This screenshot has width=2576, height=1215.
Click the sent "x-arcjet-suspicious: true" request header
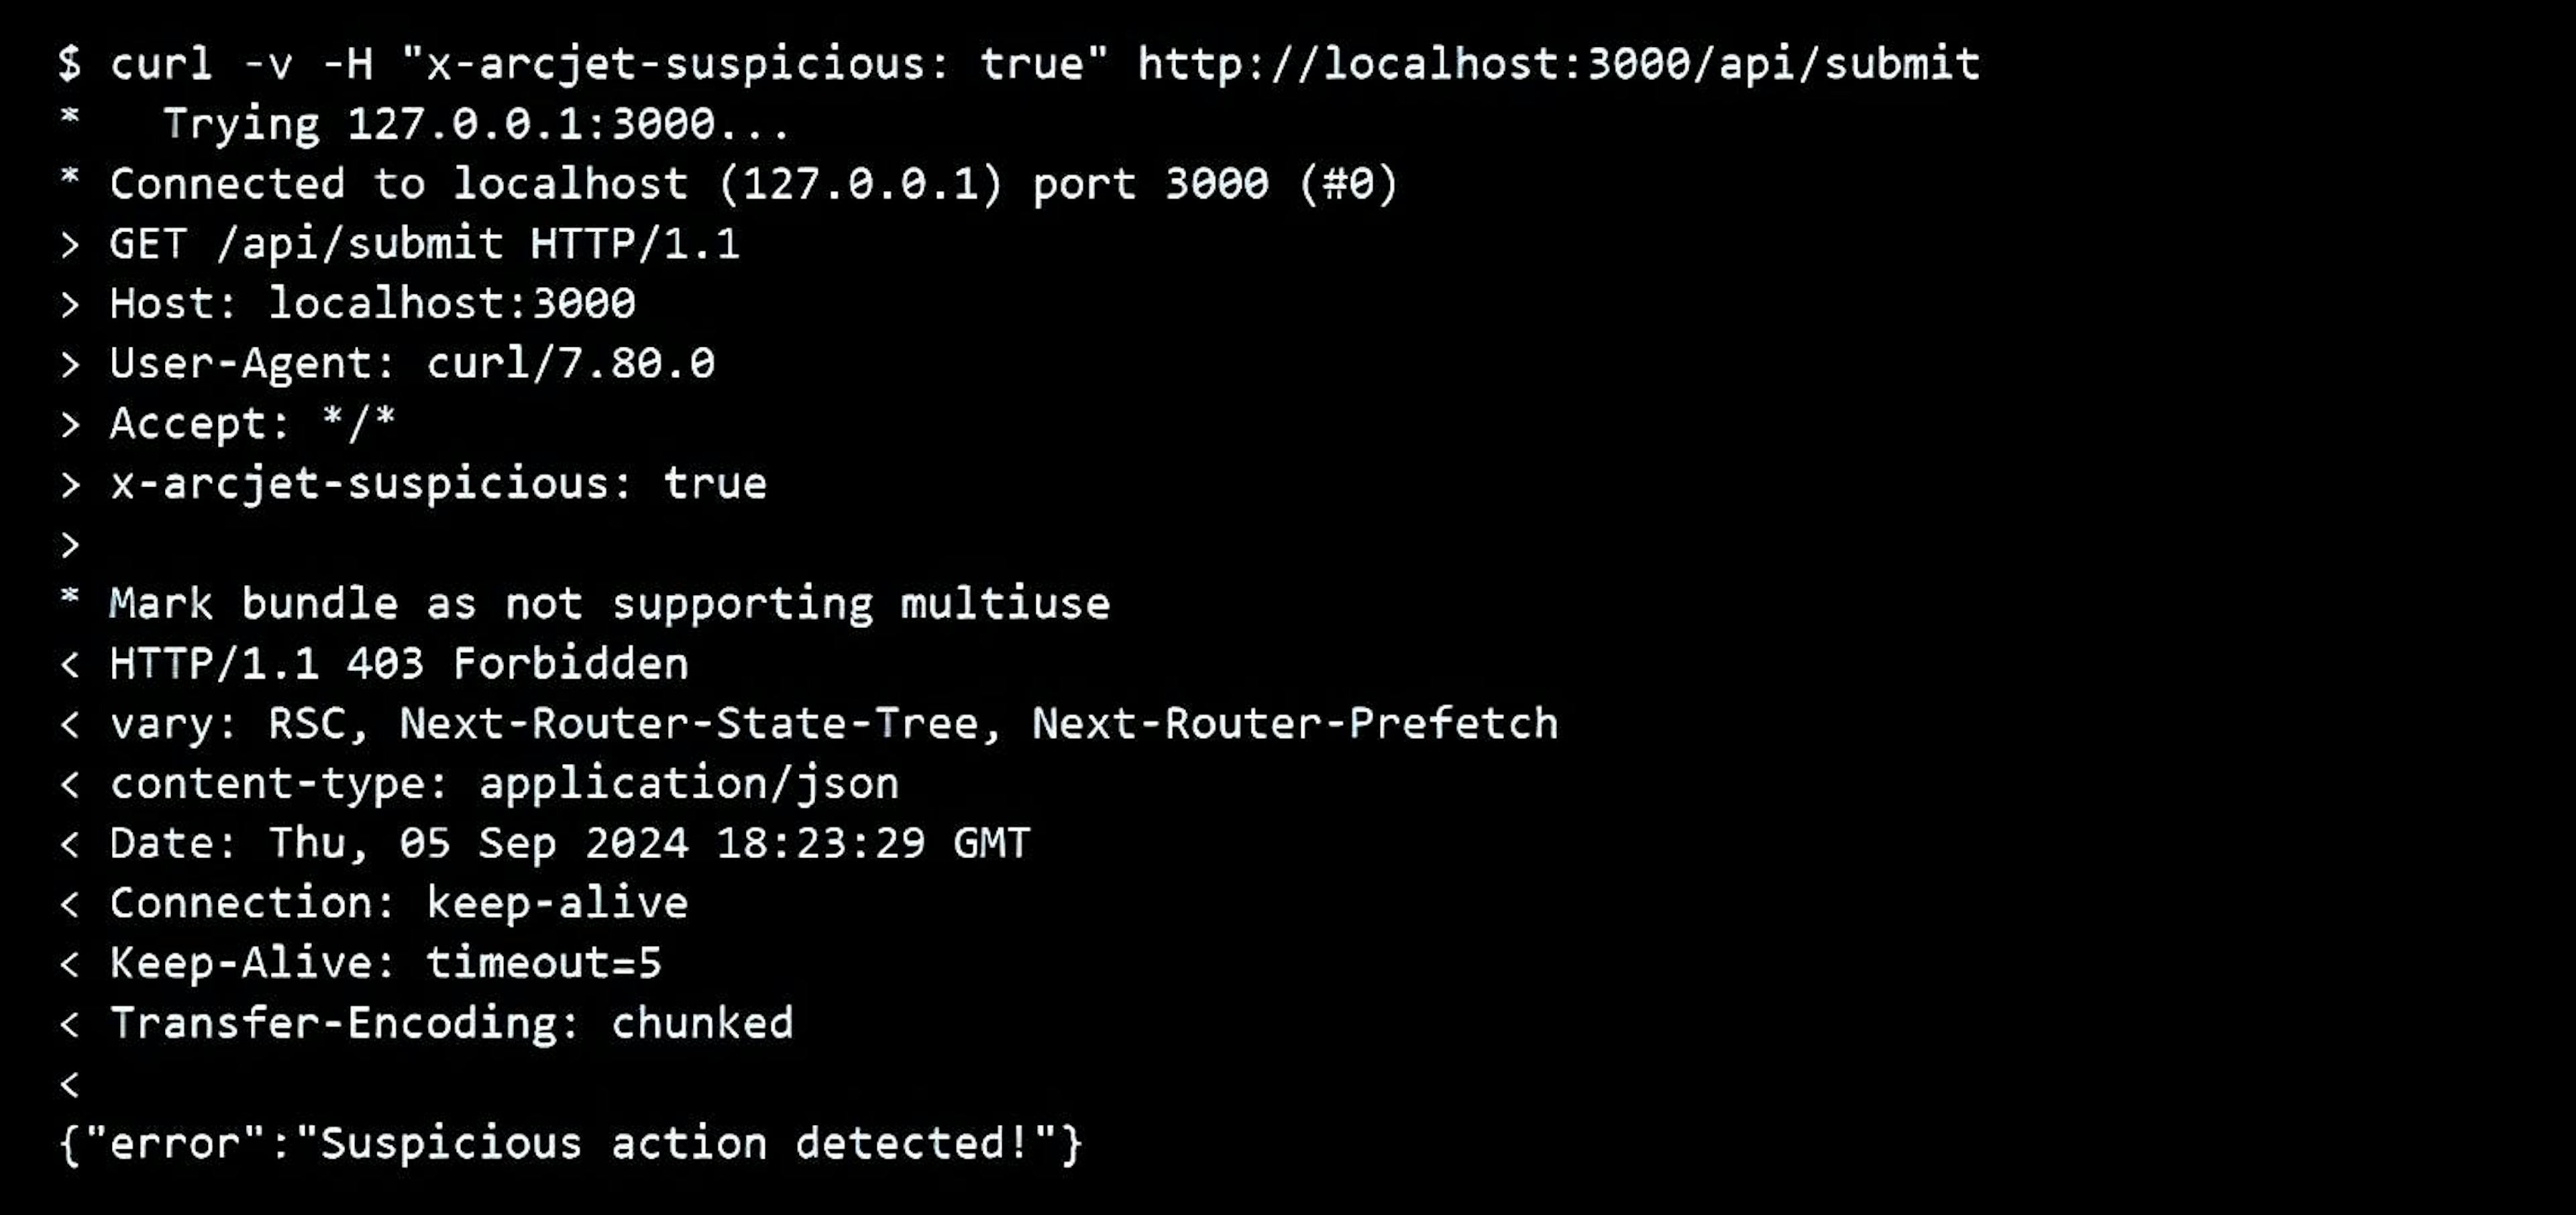(438, 484)
